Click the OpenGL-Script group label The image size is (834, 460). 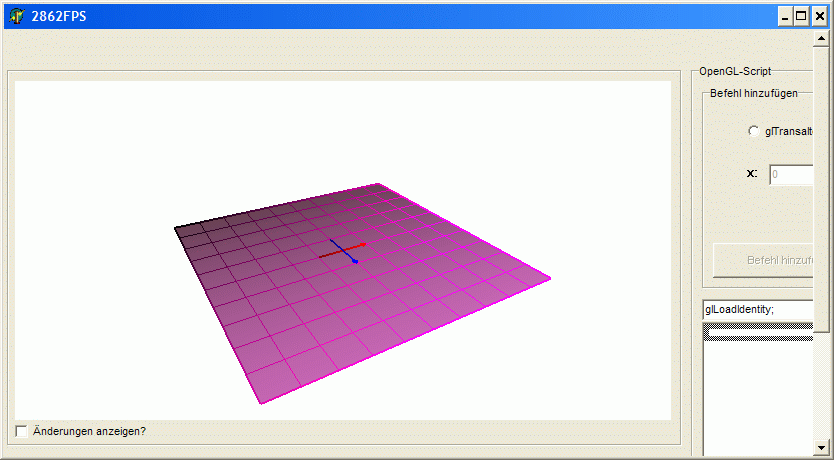735,72
